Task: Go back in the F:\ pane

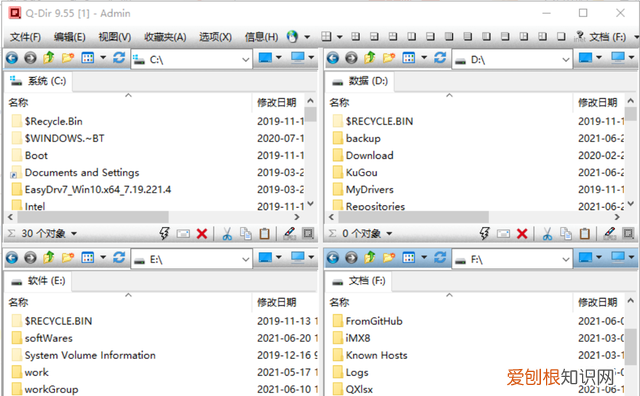Action: (333, 258)
